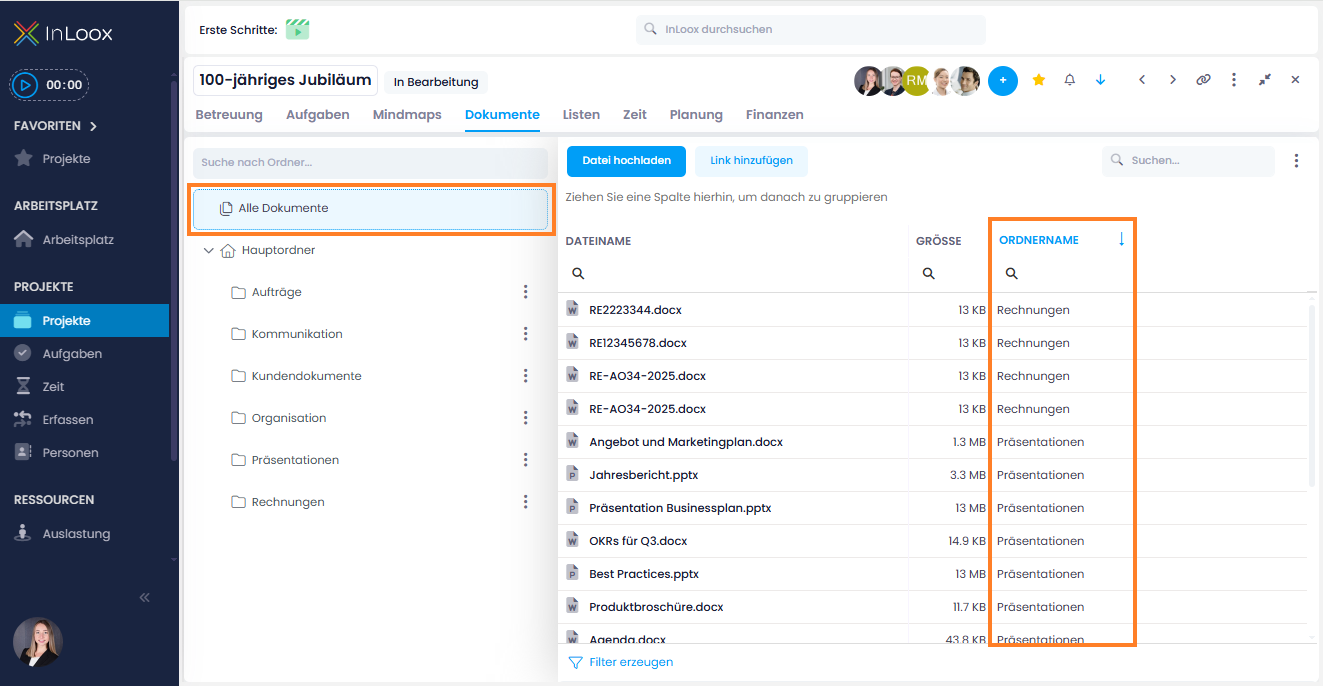Viewport: 1323px width, 686px height.
Task: Start the time tracking timer
Action: point(27,85)
